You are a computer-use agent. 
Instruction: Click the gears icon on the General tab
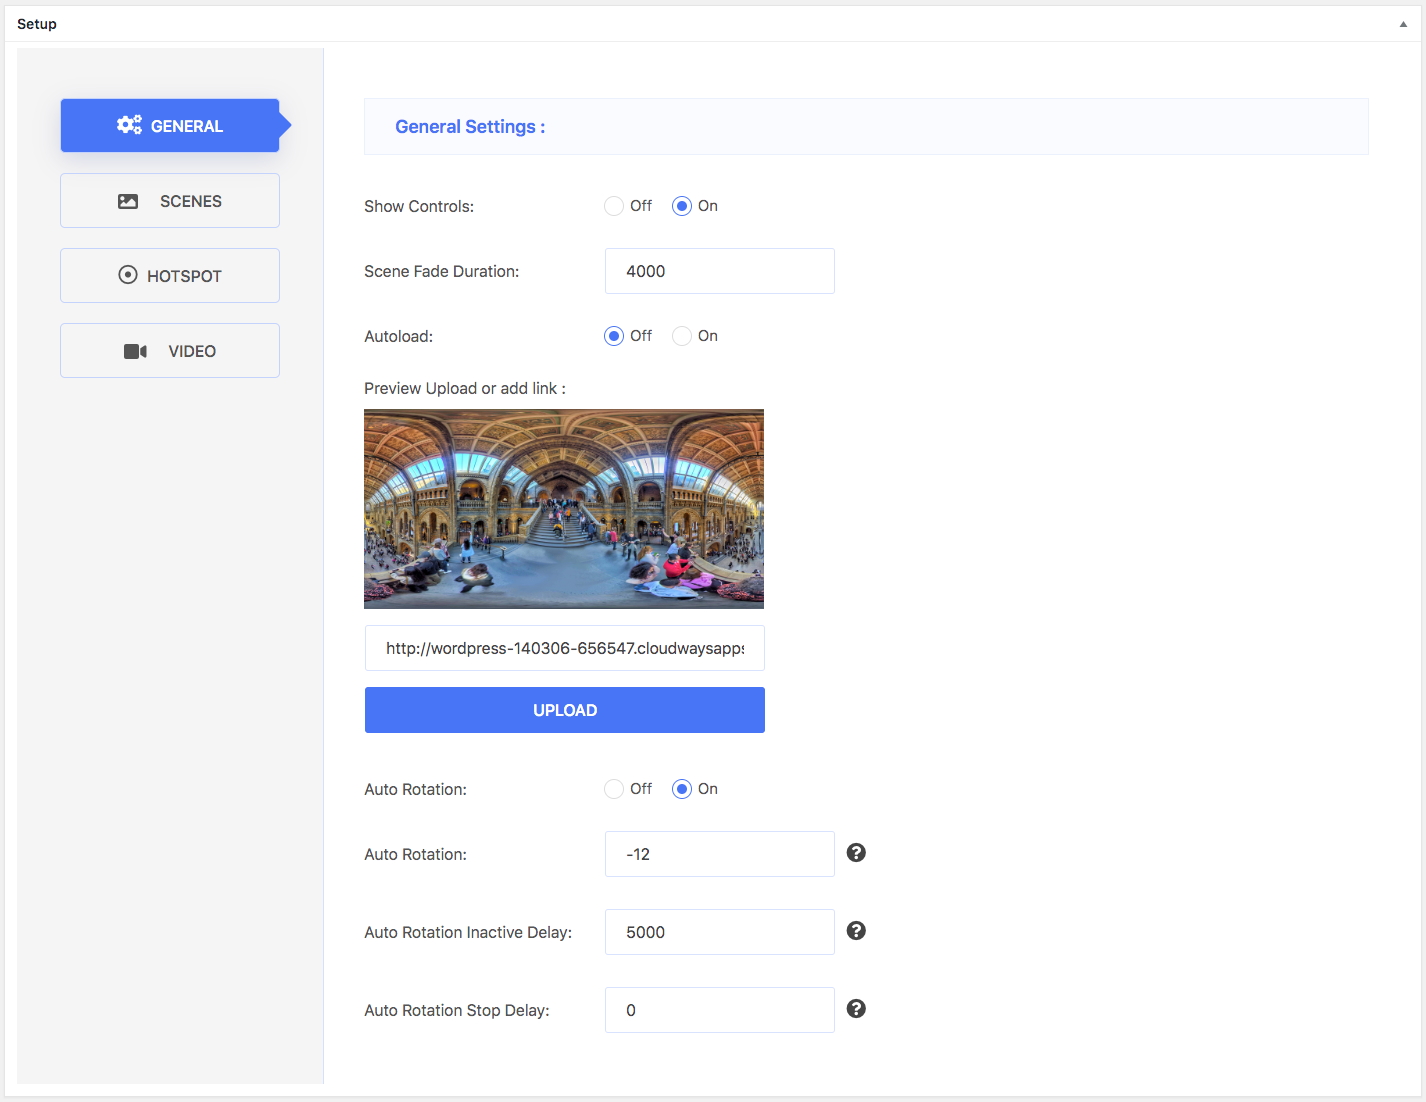coord(129,125)
